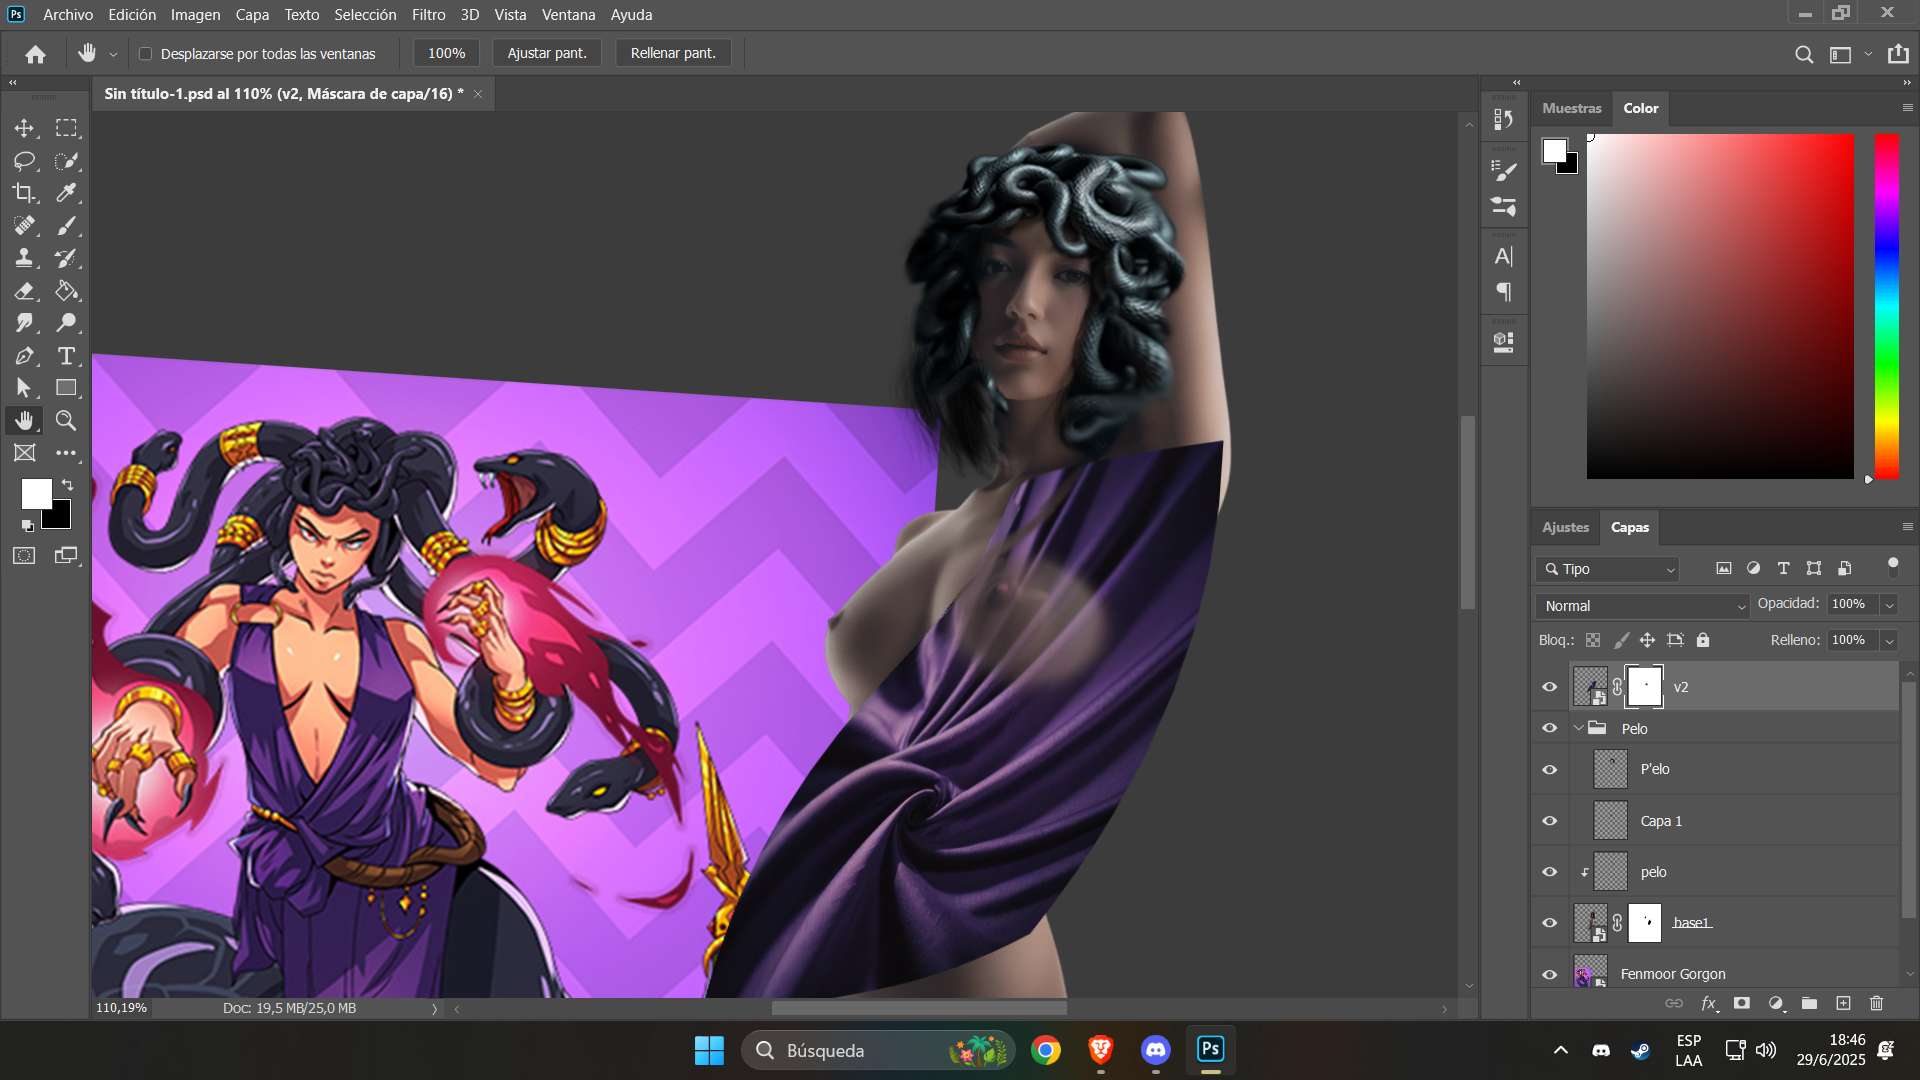Open the Relleno value dropdown
This screenshot has width=1920, height=1080.
click(x=1889, y=641)
